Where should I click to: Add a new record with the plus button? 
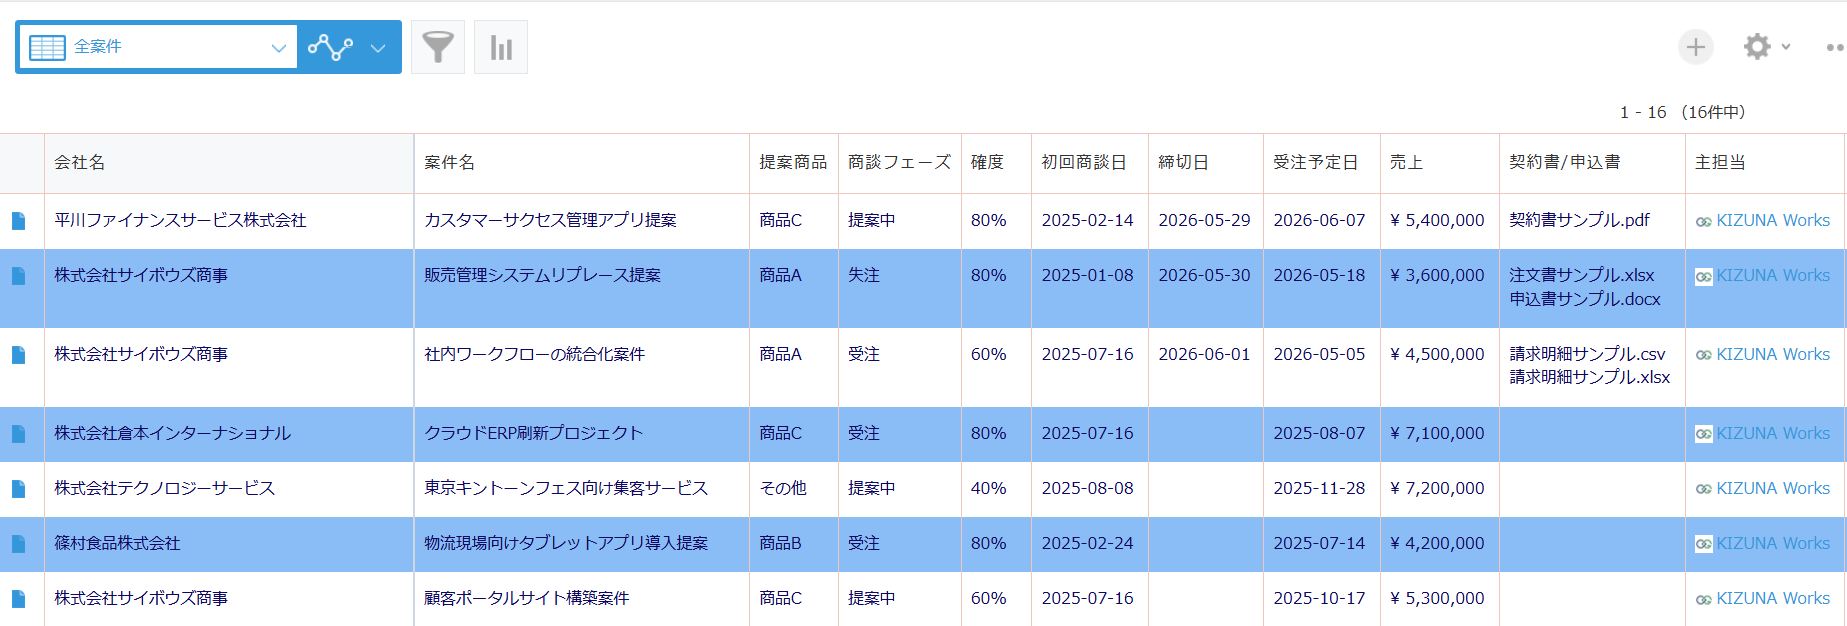[1696, 47]
